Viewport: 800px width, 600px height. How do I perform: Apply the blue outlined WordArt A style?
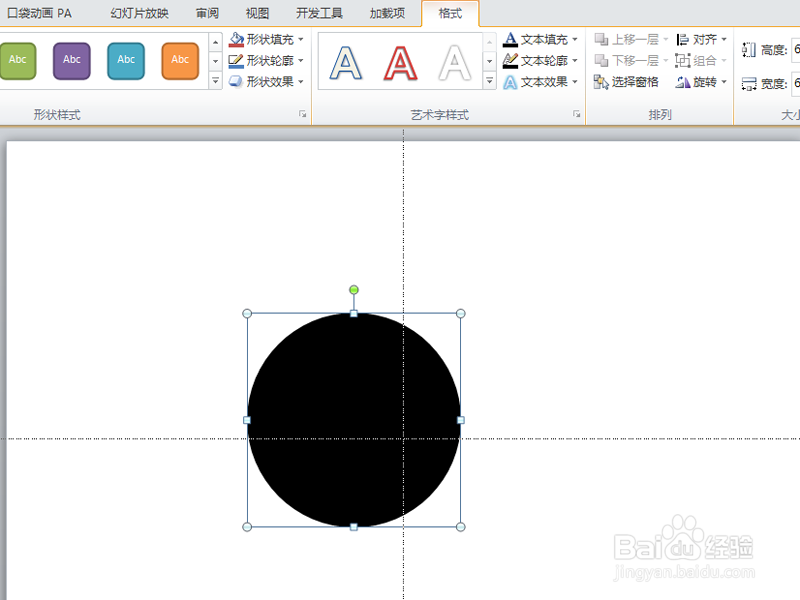346,63
